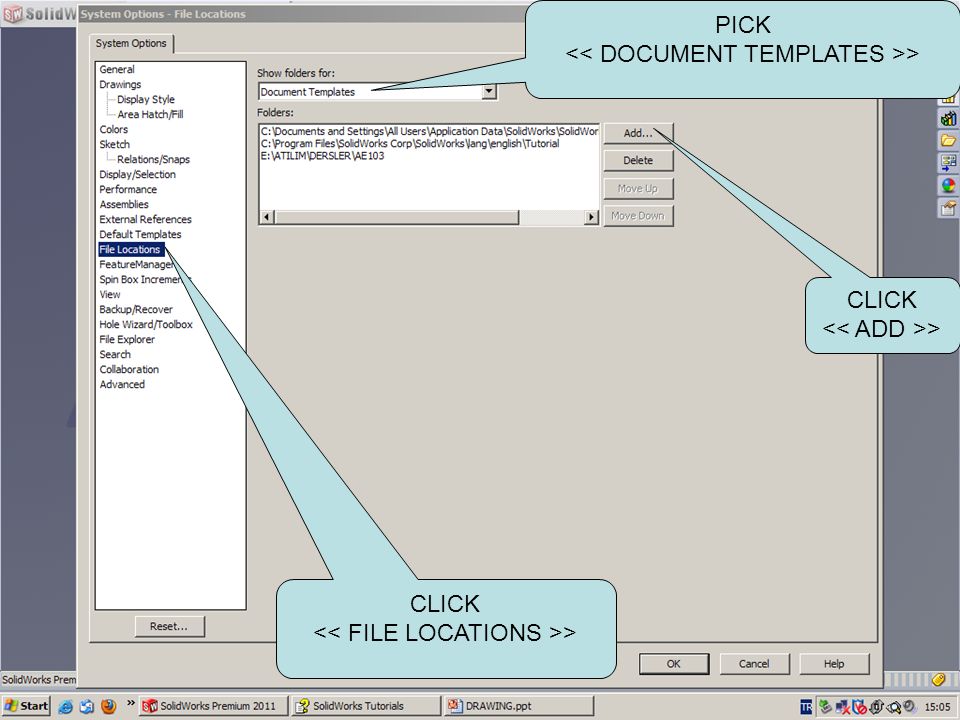Image resolution: width=960 pixels, height=720 pixels.
Task: Click Cancel to dismiss options
Action: (x=754, y=664)
